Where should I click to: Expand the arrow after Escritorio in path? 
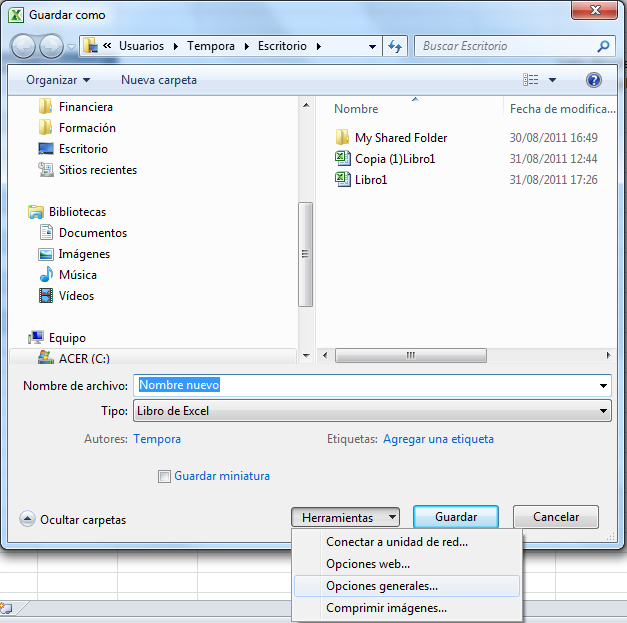pyautogui.click(x=319, y=46)
